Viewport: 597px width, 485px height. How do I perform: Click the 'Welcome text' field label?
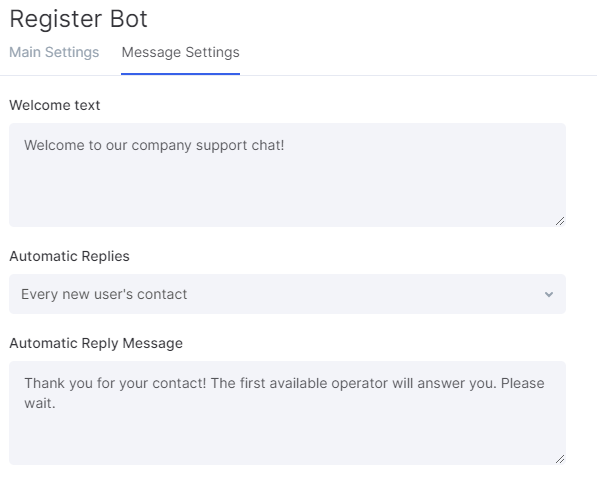[x=54, y=105]
